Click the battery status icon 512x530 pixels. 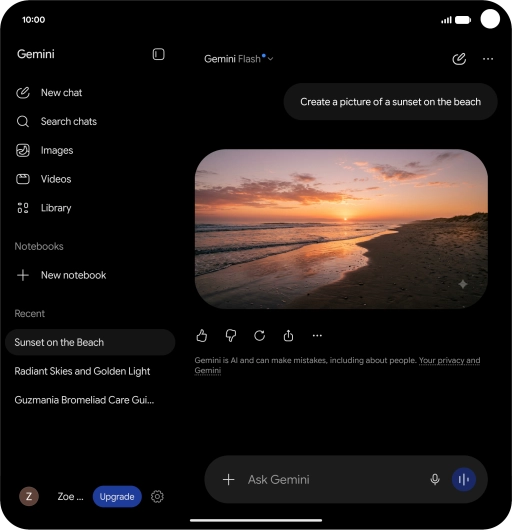[x=463, y=20]
